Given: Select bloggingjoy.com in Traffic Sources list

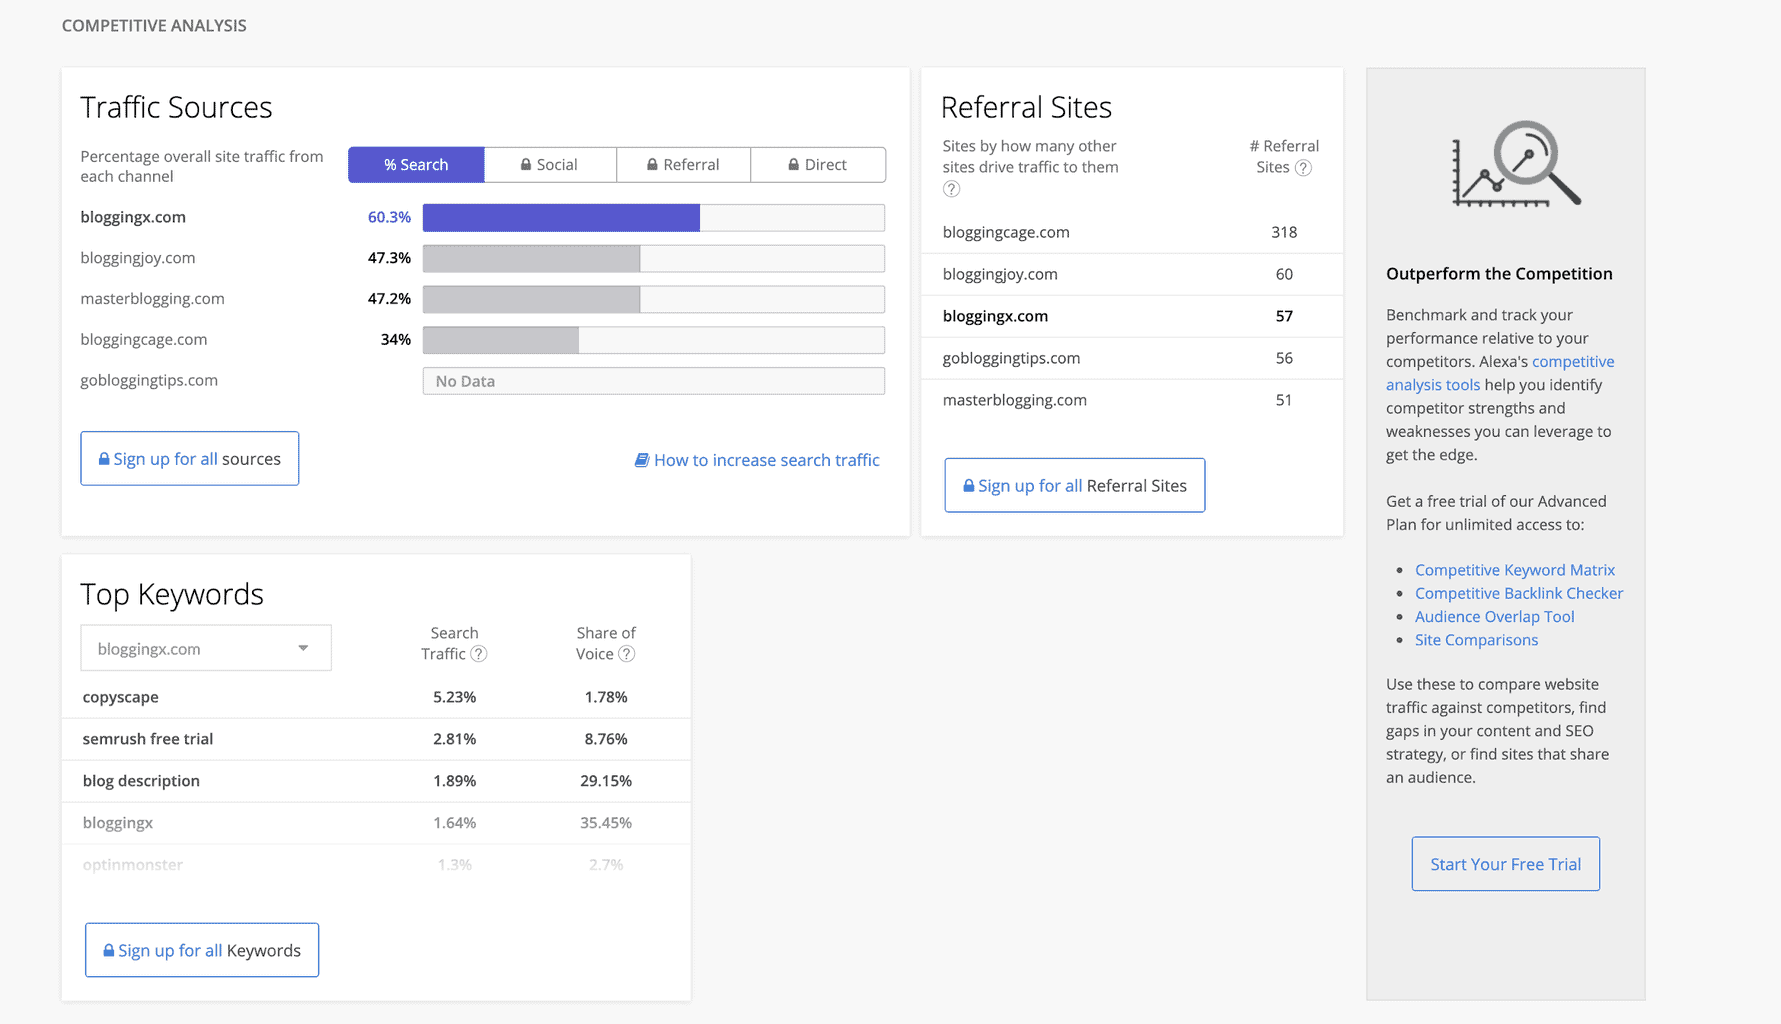Looking at the screenshot, I should click(138, 258).
